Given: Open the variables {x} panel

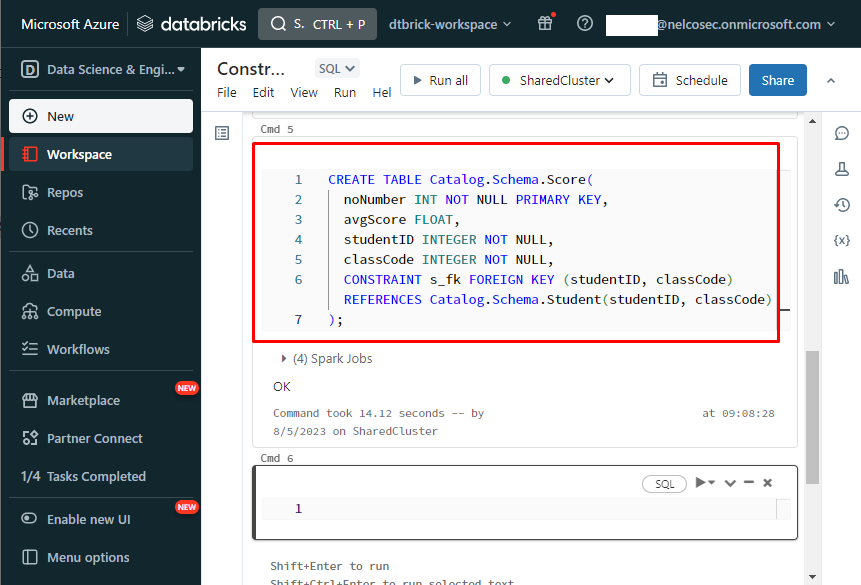Looking at the screenshot, I should (x=841, y=241).
